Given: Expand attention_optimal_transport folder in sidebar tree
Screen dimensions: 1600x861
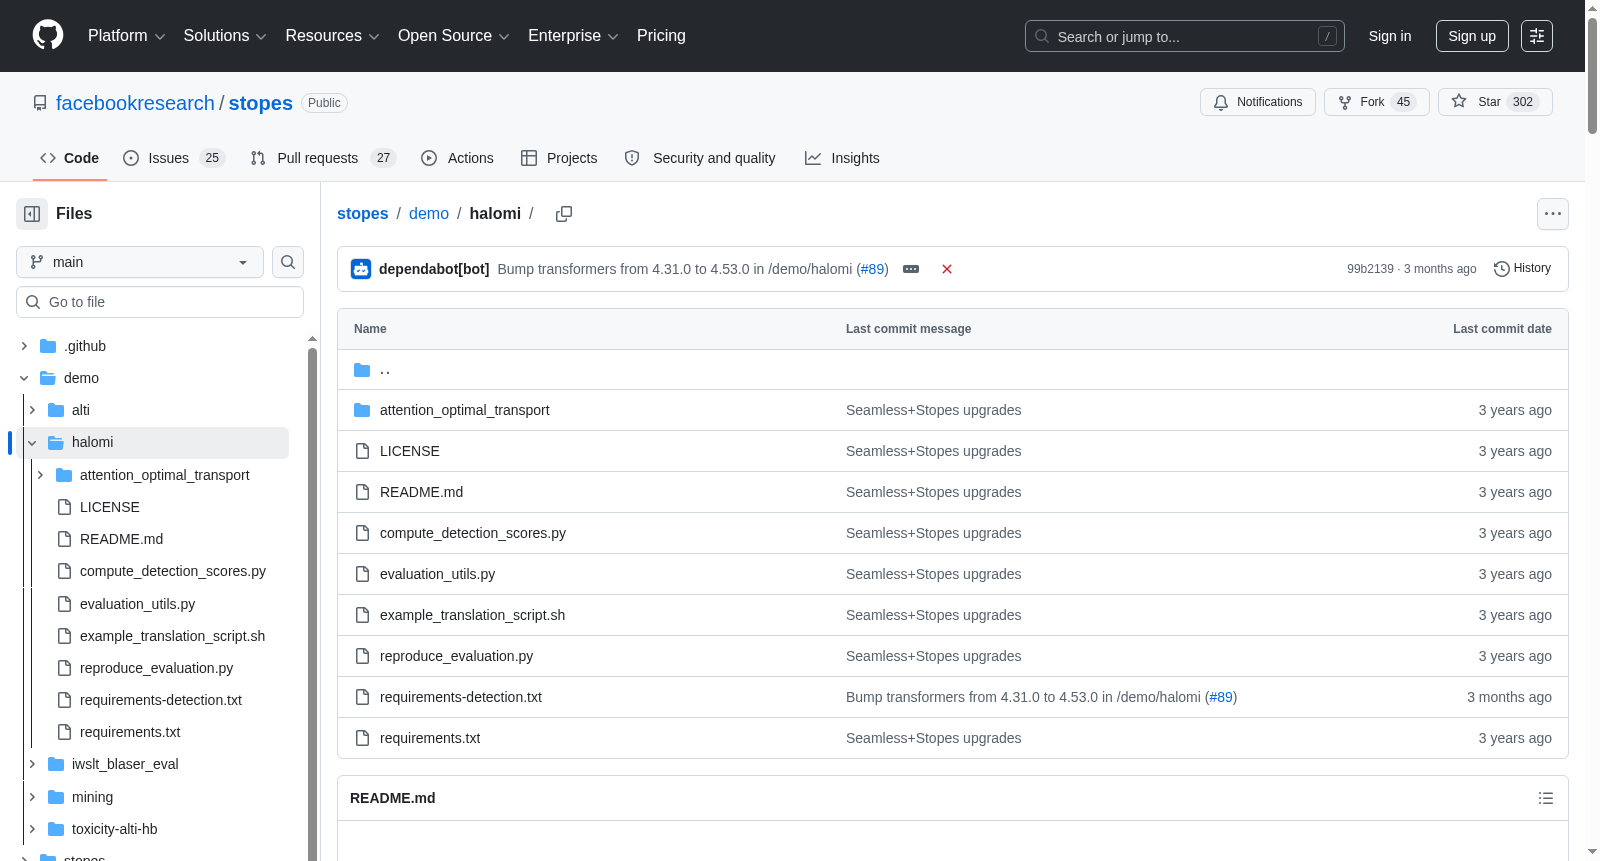Looking at the screenshot, I should (40, 475).
